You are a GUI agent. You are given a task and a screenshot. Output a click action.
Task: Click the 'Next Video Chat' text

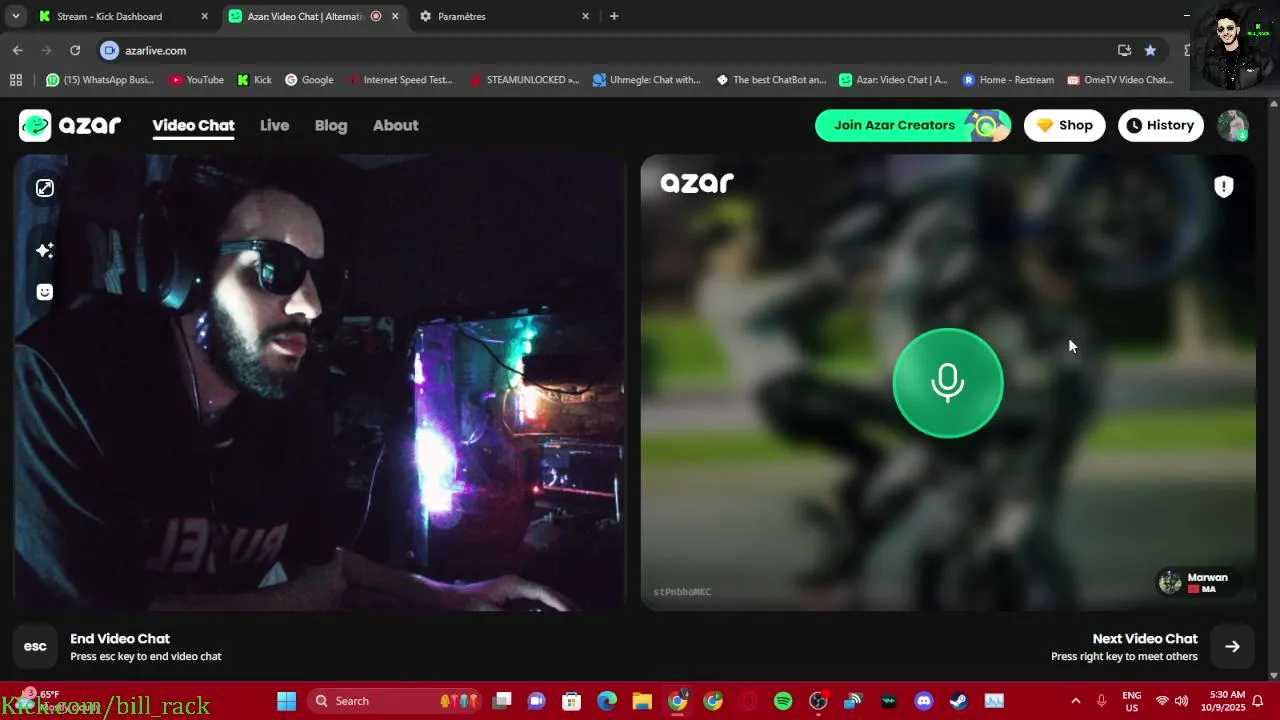[x=1145, y=638]
